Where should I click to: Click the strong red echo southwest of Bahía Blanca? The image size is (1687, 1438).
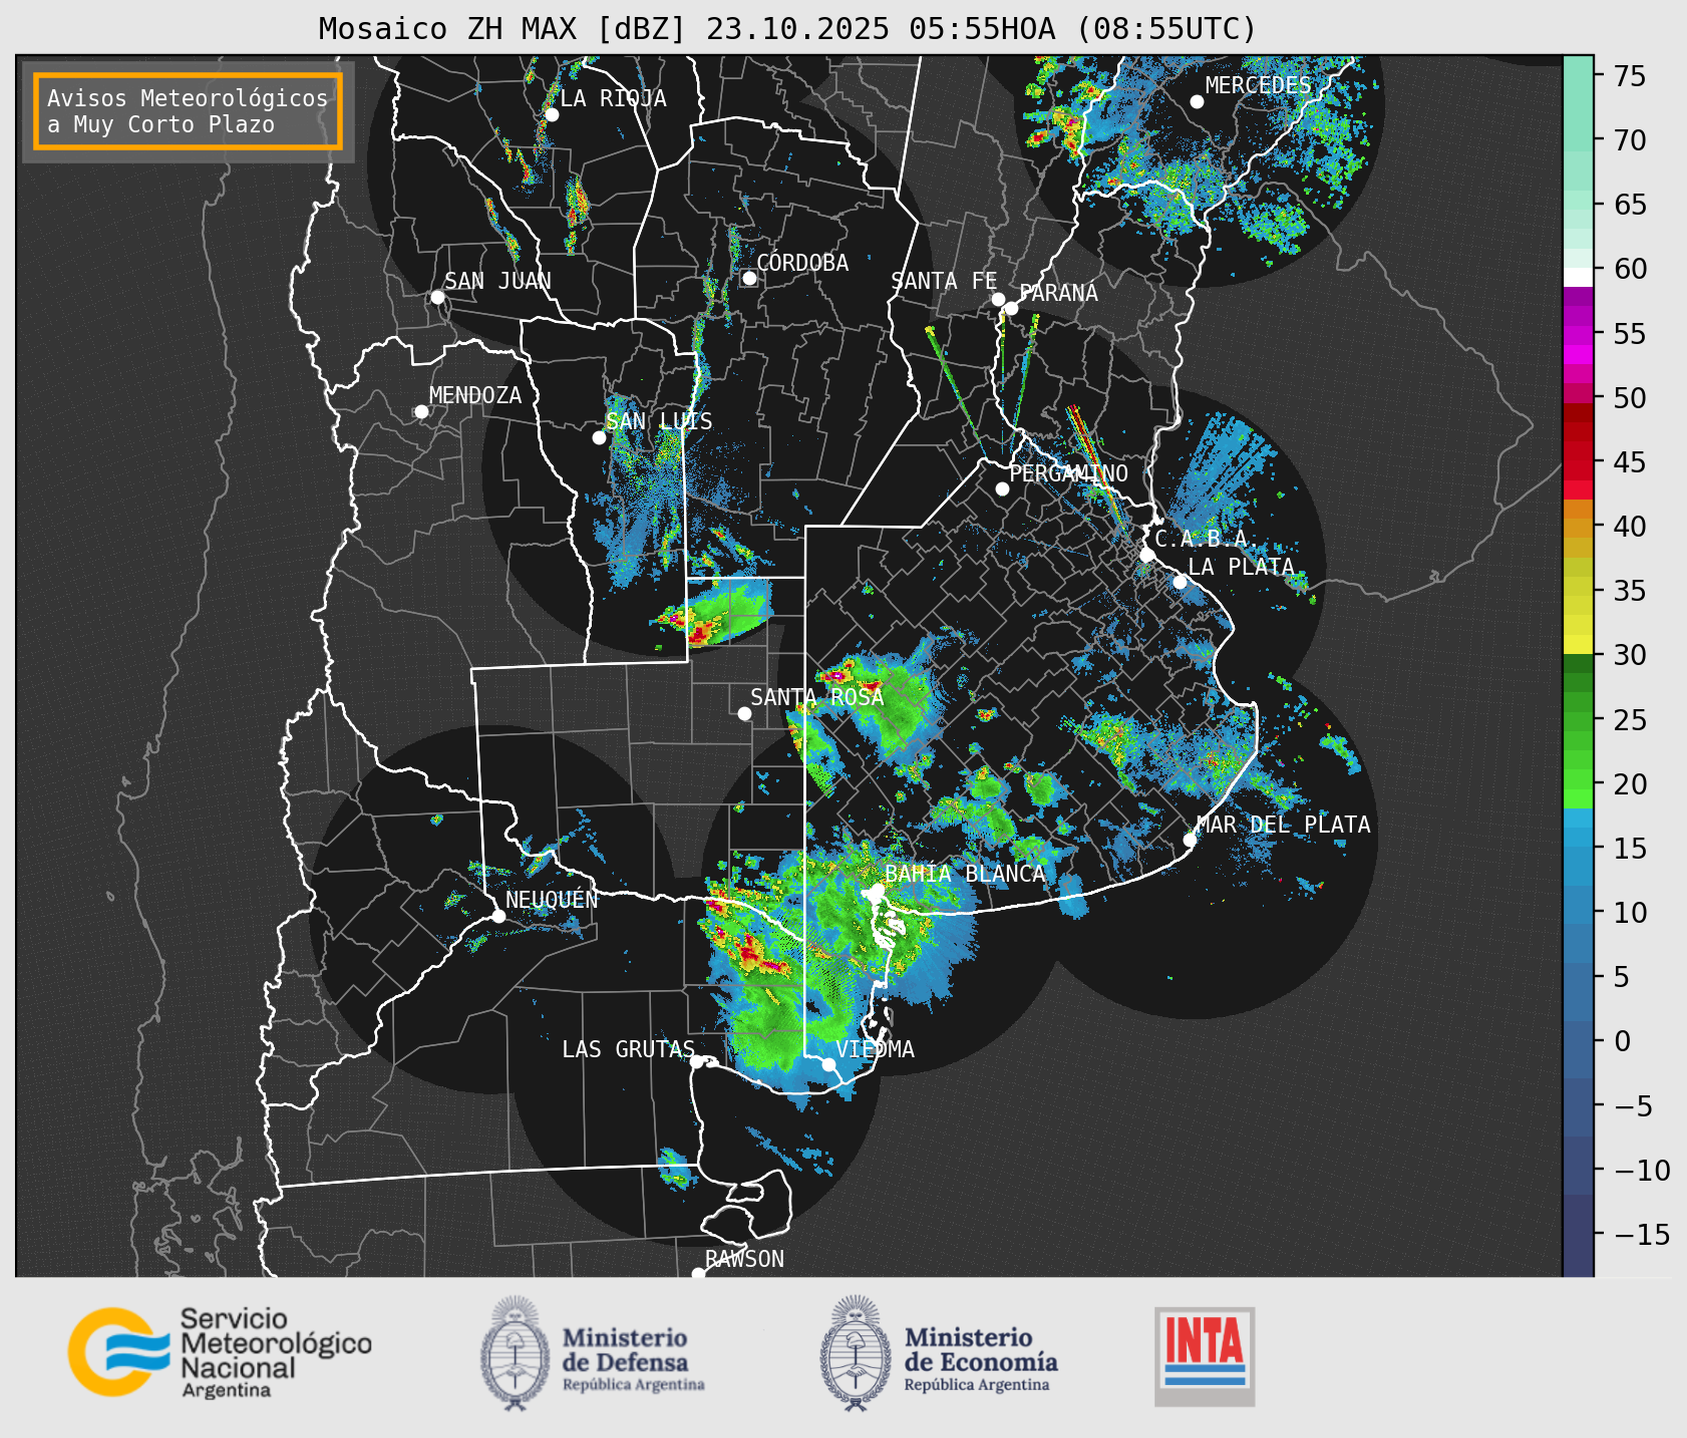pyautogui.click(x=762, y=958)
